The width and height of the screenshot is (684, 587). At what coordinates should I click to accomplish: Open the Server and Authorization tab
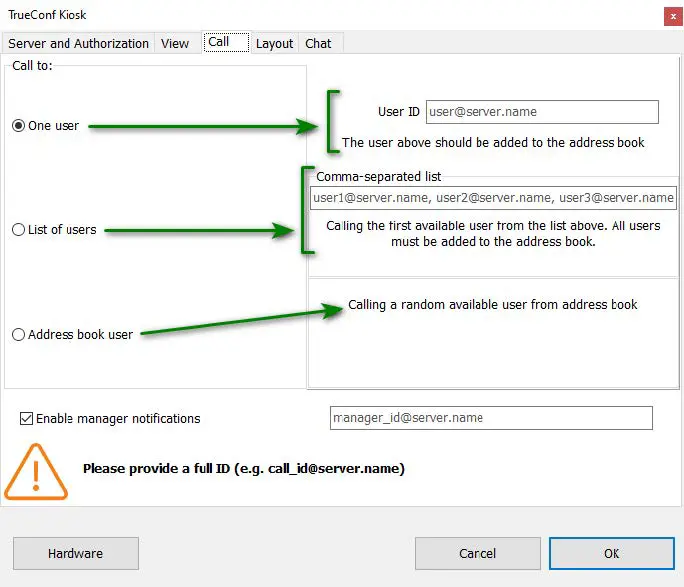[78, 44]
